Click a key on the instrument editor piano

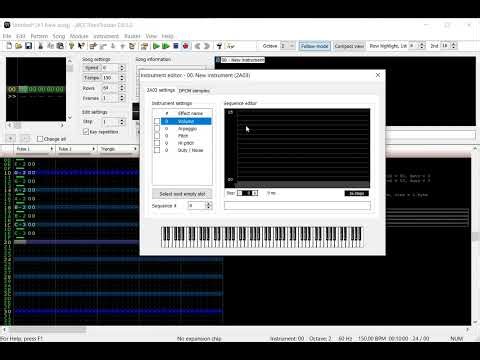click(x=262, y=237)
